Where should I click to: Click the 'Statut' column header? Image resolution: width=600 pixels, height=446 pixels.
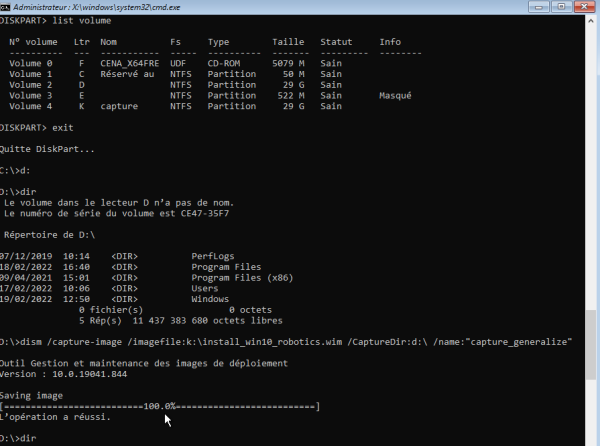(x=336, y=42)
